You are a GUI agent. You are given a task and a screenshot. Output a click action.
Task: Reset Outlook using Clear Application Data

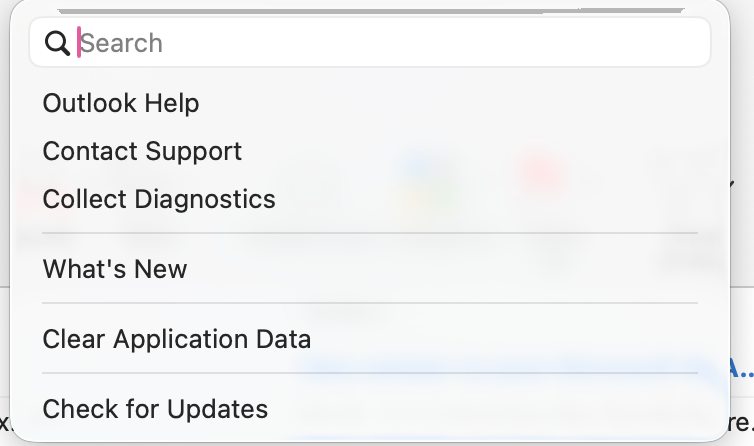177,339
